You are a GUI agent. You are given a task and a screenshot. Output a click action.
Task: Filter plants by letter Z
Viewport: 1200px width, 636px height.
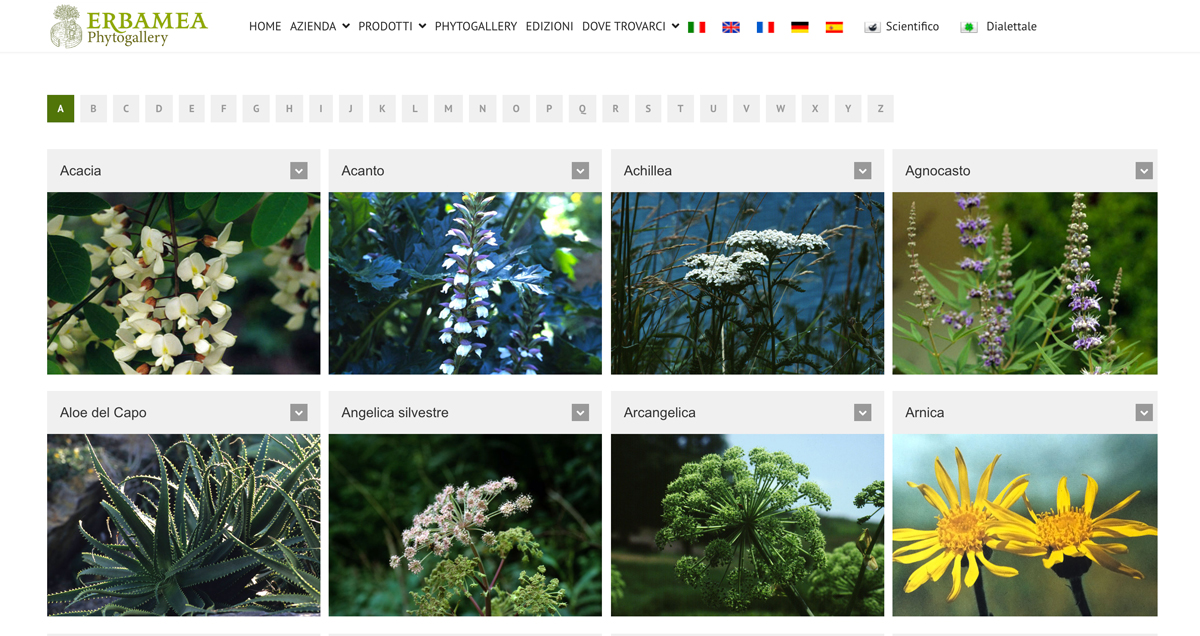point(880,108)
